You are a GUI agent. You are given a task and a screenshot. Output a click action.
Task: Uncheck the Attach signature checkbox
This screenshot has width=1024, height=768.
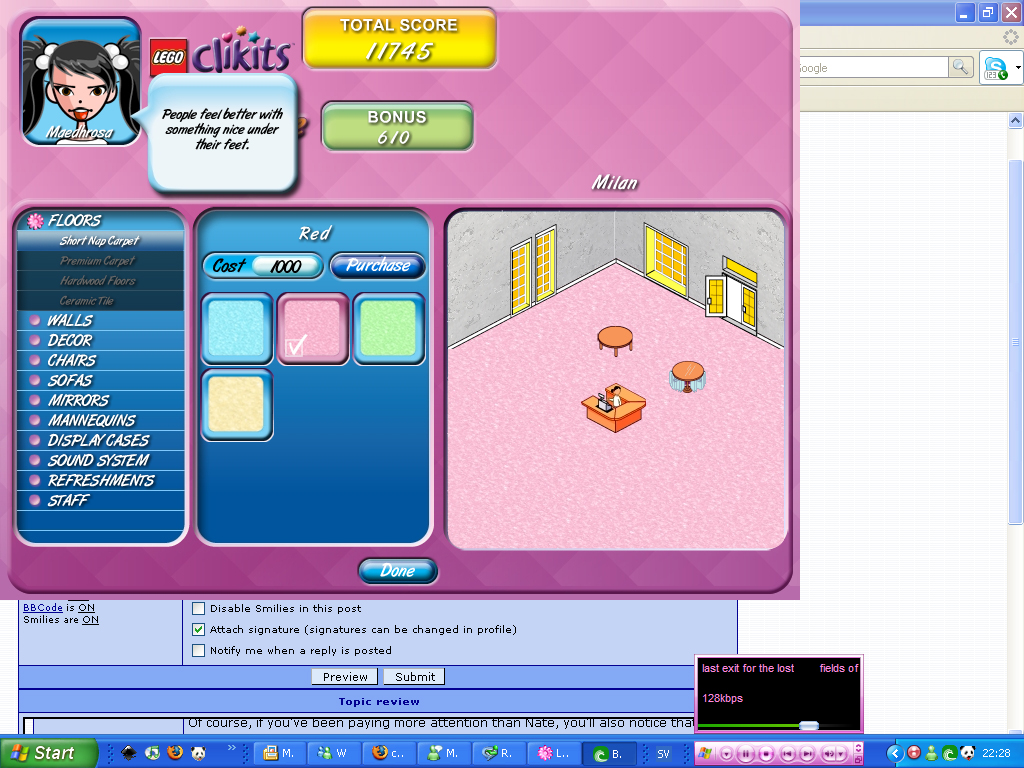click(x=199, y=630)
